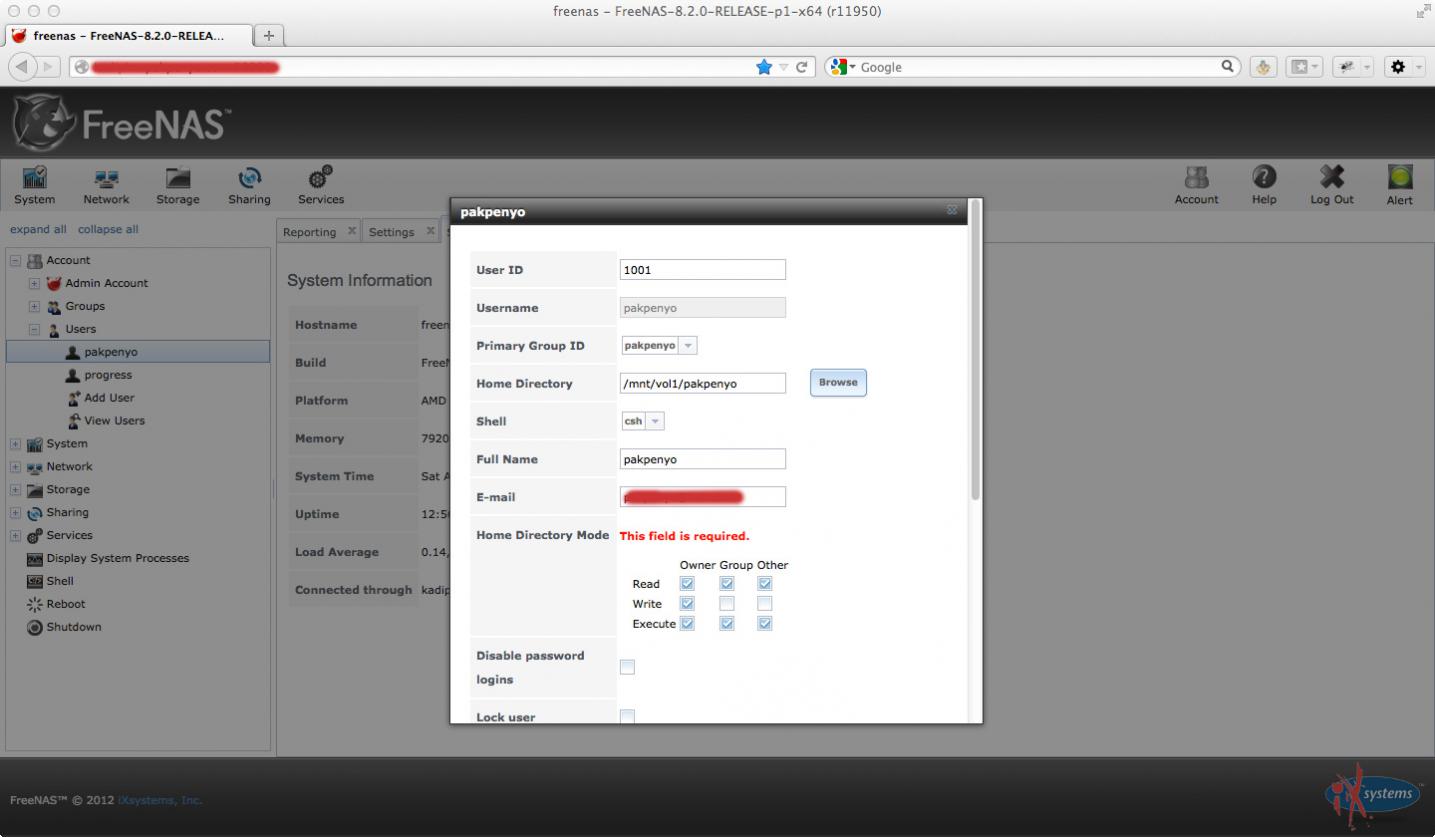Click the browser bookmark star icon
The width and height of the screenshot is (1435, 837).
[x=764, y=67]
